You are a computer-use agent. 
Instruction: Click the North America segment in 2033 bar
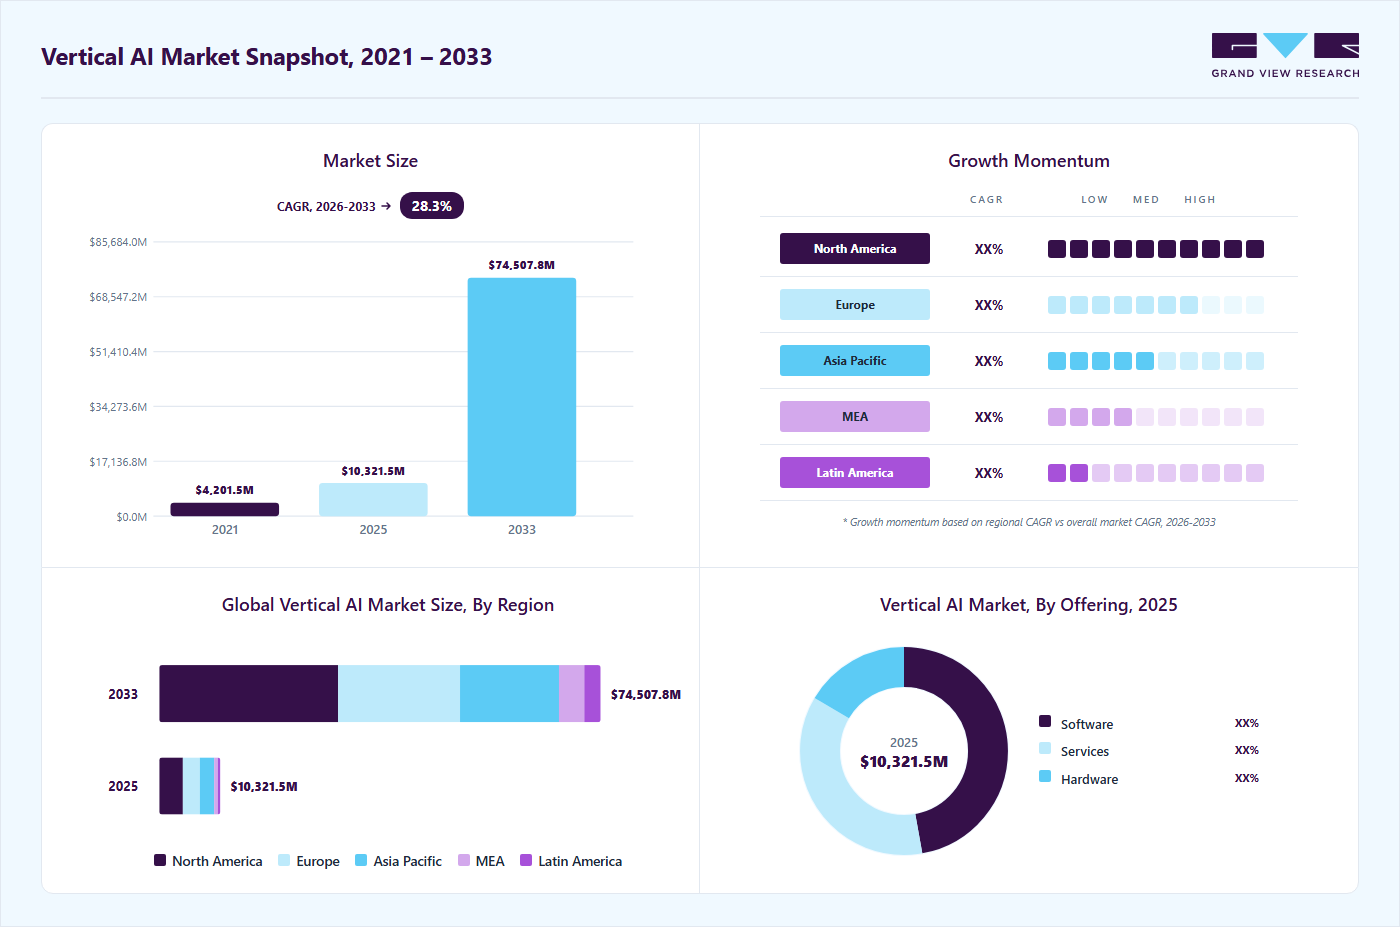[x=249, y=694]
